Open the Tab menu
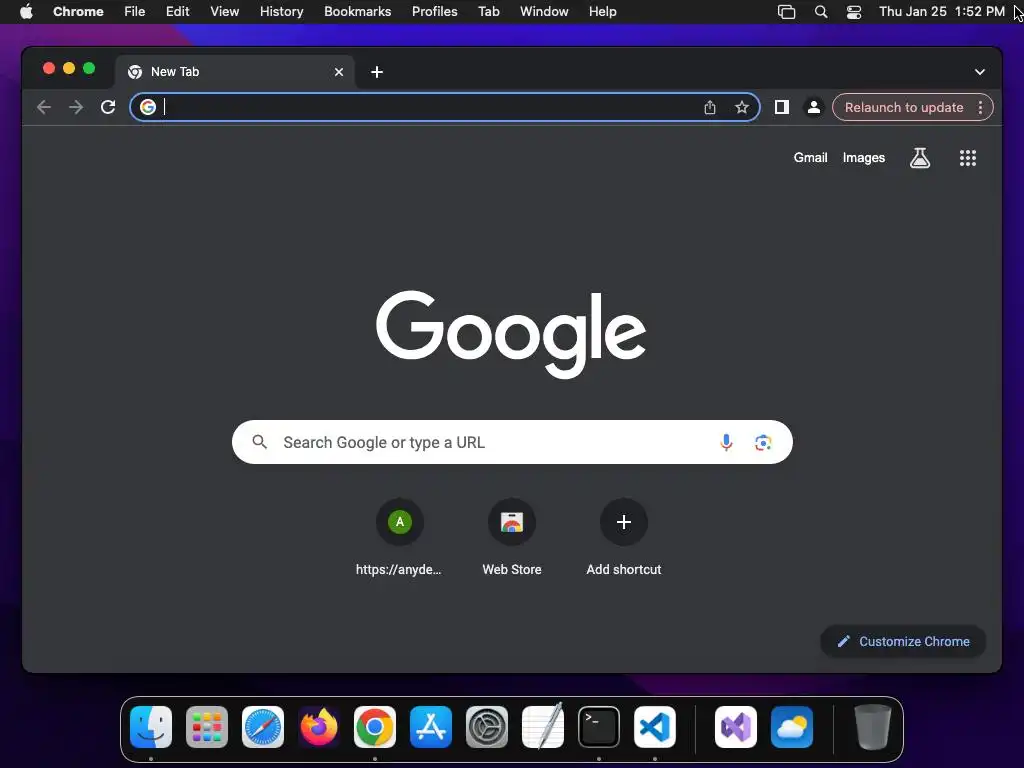1024x768 pixels. click(488, 11)
